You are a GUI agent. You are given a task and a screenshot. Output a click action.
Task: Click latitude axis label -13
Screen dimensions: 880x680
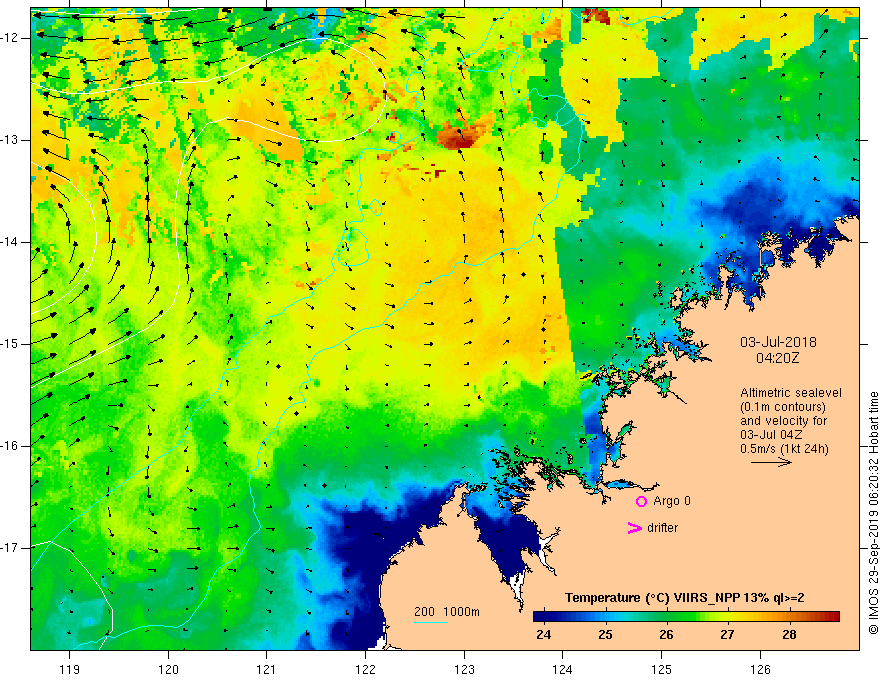[10, 140]
